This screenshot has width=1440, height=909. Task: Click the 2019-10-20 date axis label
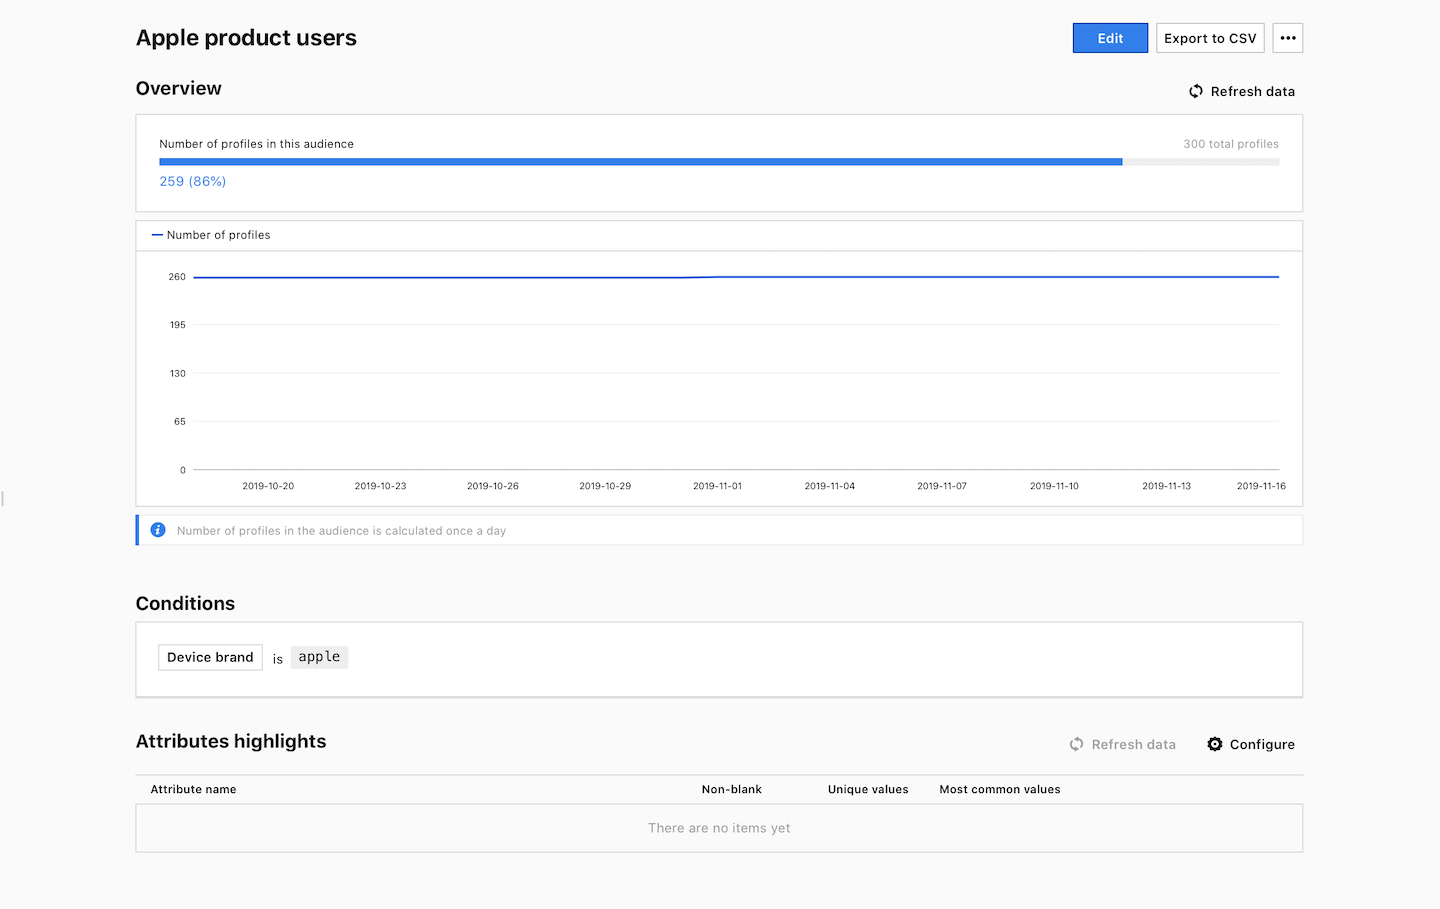click(x=268, y=486)
